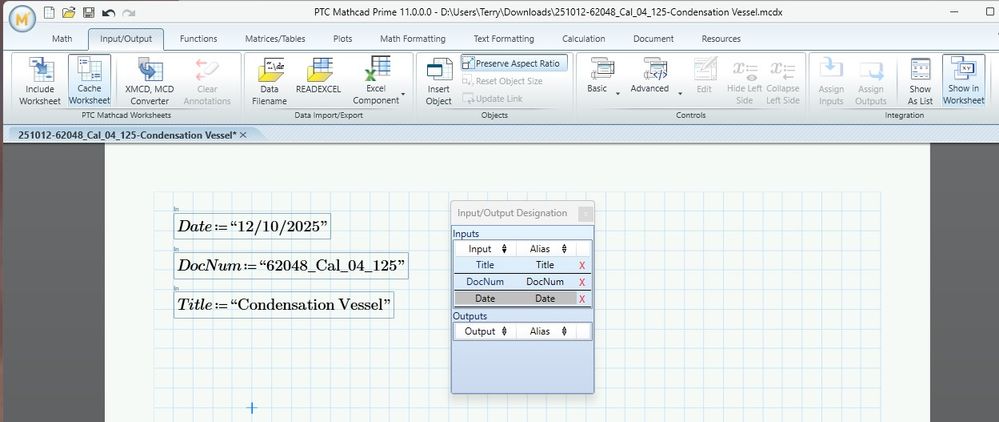The height and width of the screenshot is (422, 999).
Task: Remove the Date input with red X
Action: point(582,298)
